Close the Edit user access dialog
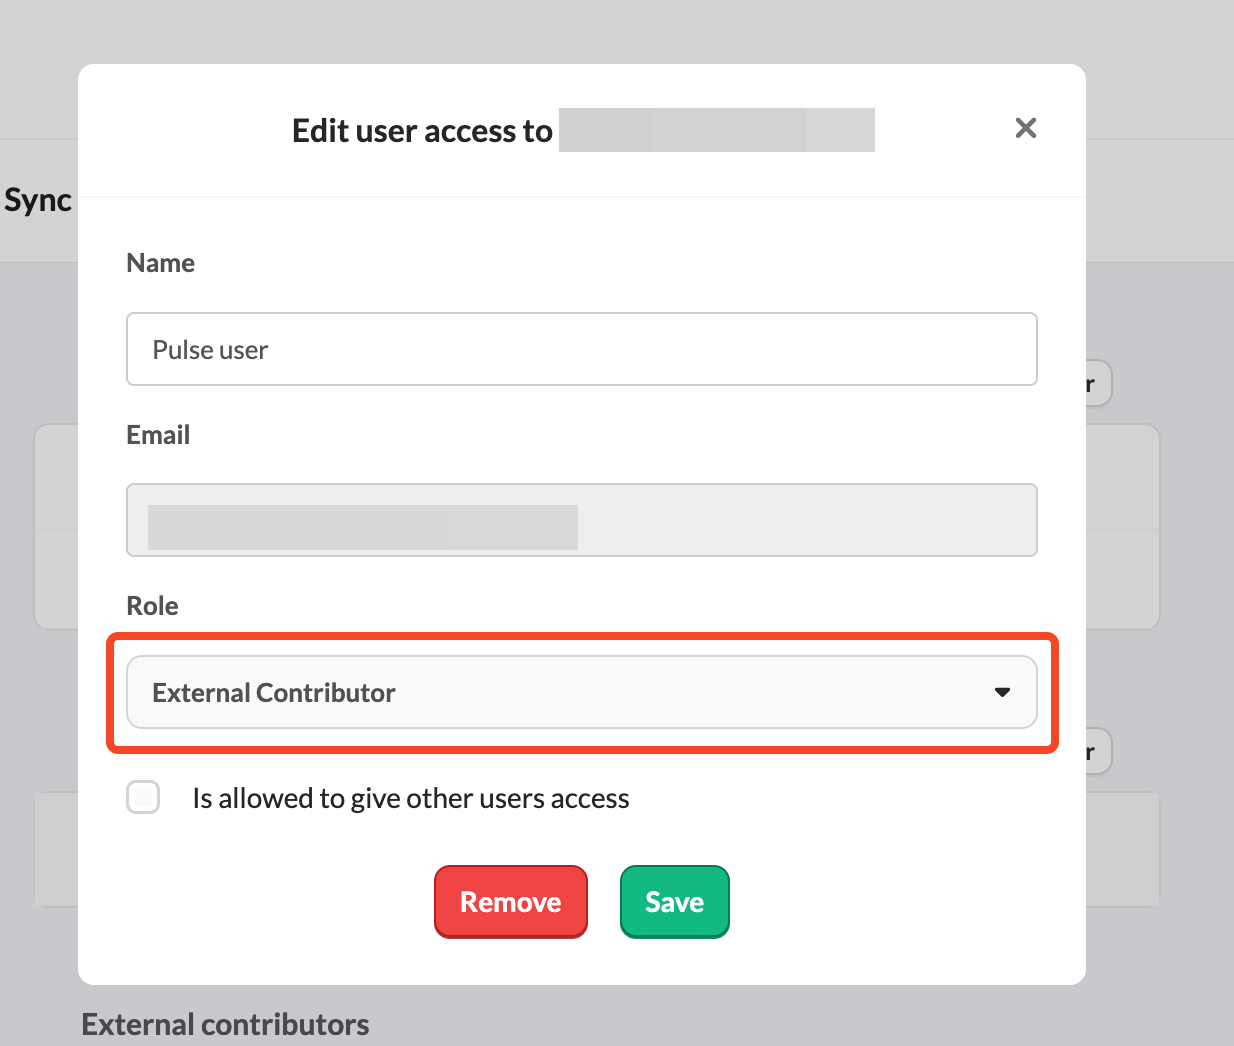Viewport: 1234px width, 1046px height. [x=1025, y=128]
